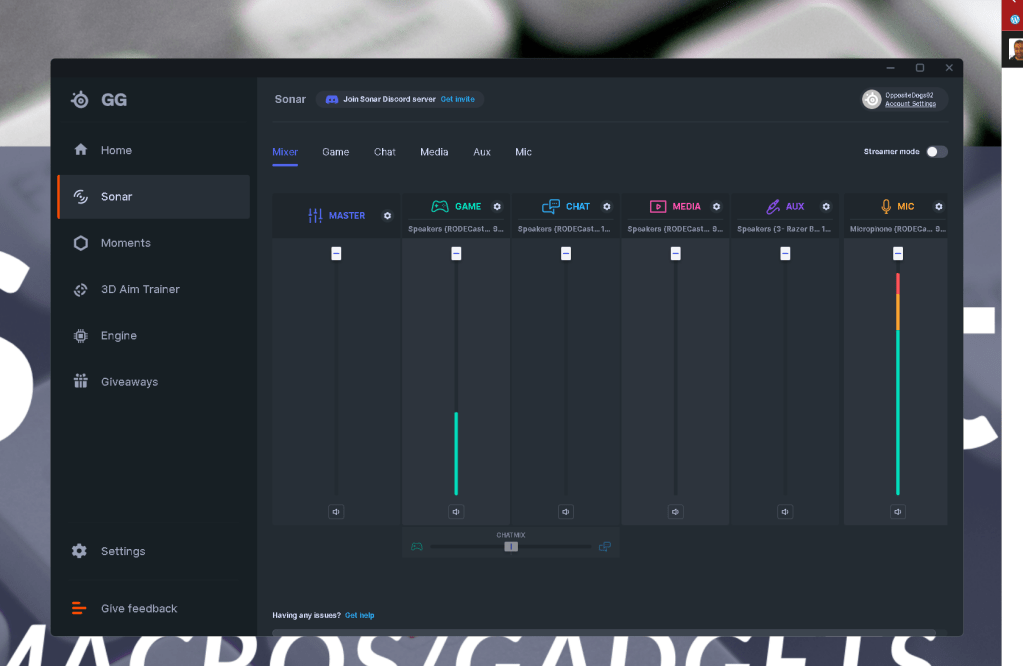
Task: Click the Get help link
Action: [359, 615]
